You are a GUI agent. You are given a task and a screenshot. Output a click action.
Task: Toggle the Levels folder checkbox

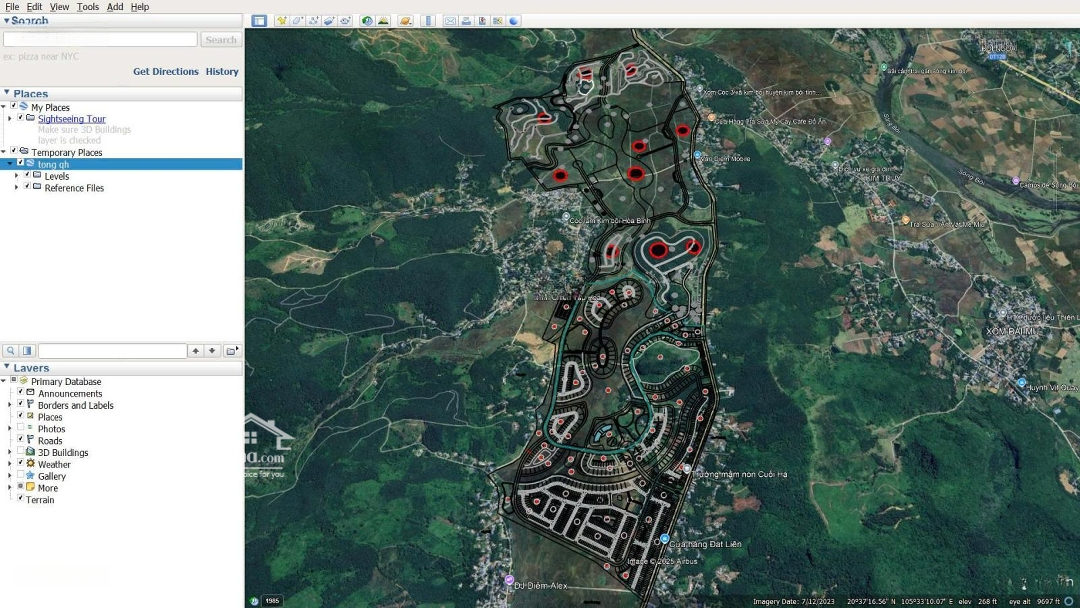[27, 176]
